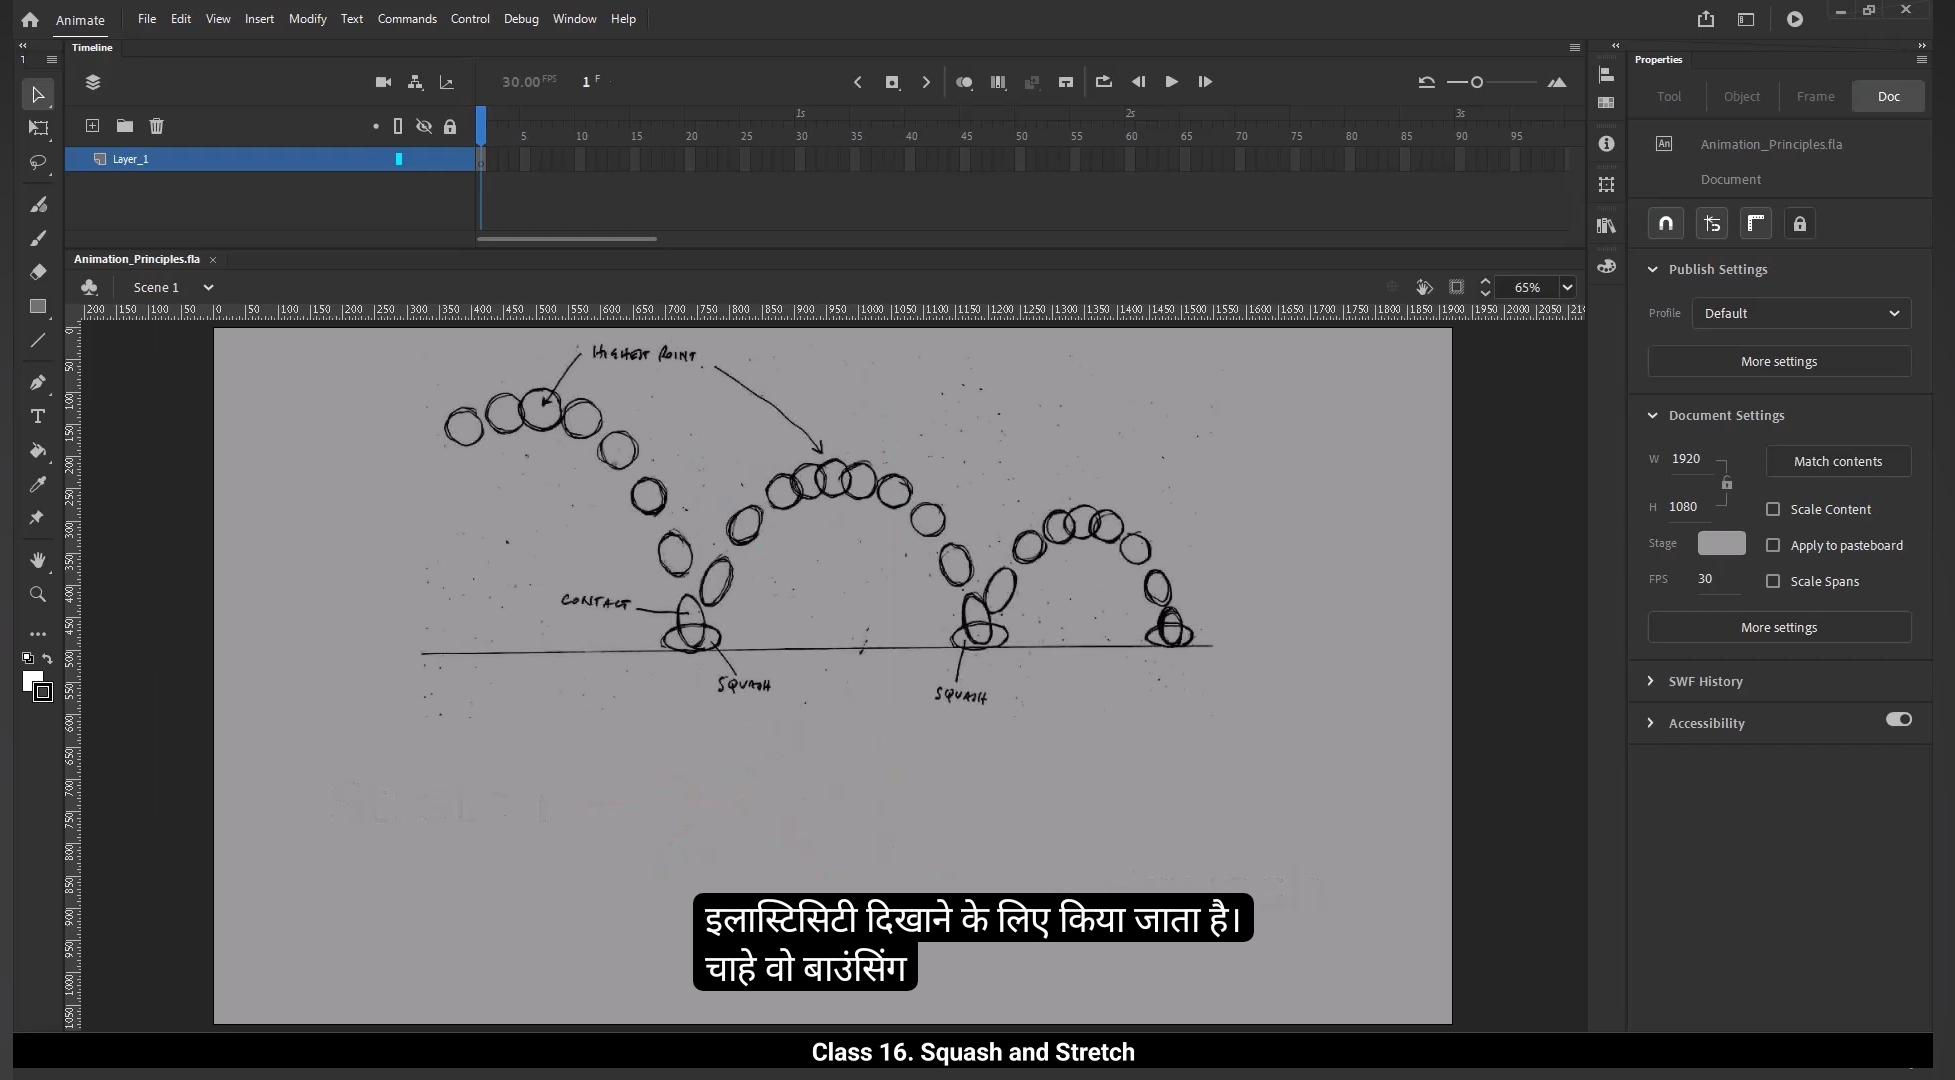The image size is (1955, 1080).
Task: Toggle lock all layers icon
Action: [x=450, y=126]
